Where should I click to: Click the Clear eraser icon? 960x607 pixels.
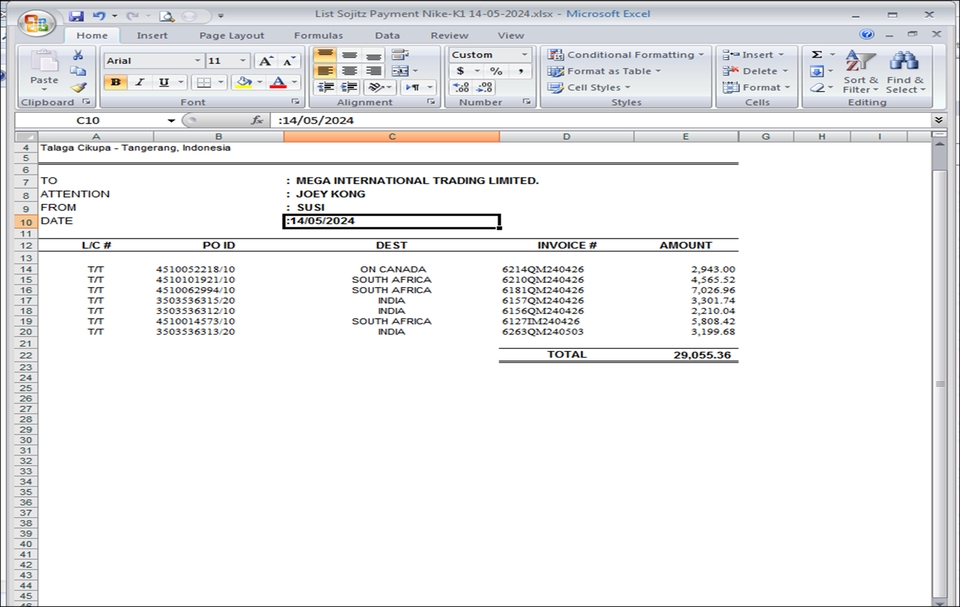(x=817, y=88)
